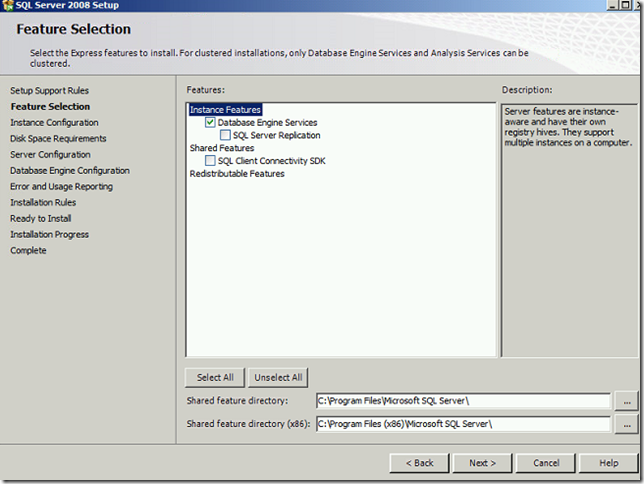The image size is (644, 484).
Task: Go to the Setup Support Rules step
Action: (x=49, y=90)
